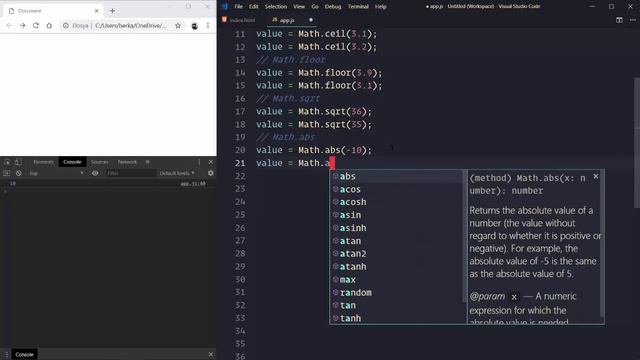Screen dimensions: 640x360
Task: Switch to DevTools Sources tab
Action: (100, 162)
